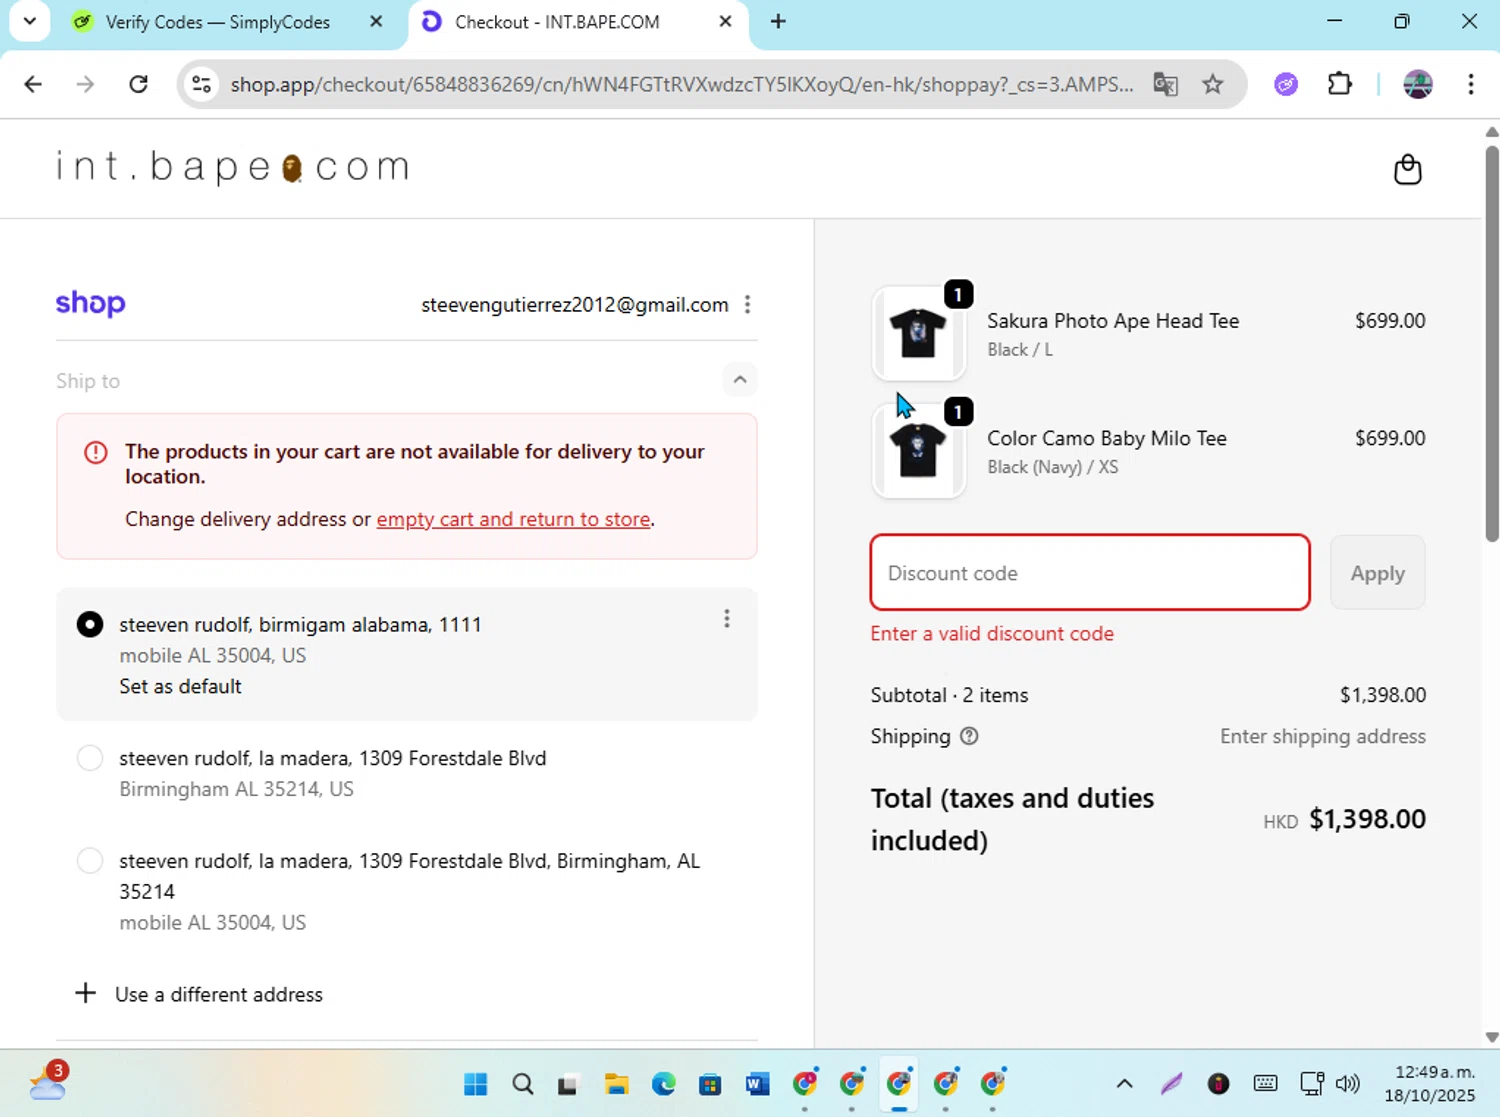This screenshot has width=1500, height=1117.
Task: Go forward in browser history
Action: (x=85, y=84)
